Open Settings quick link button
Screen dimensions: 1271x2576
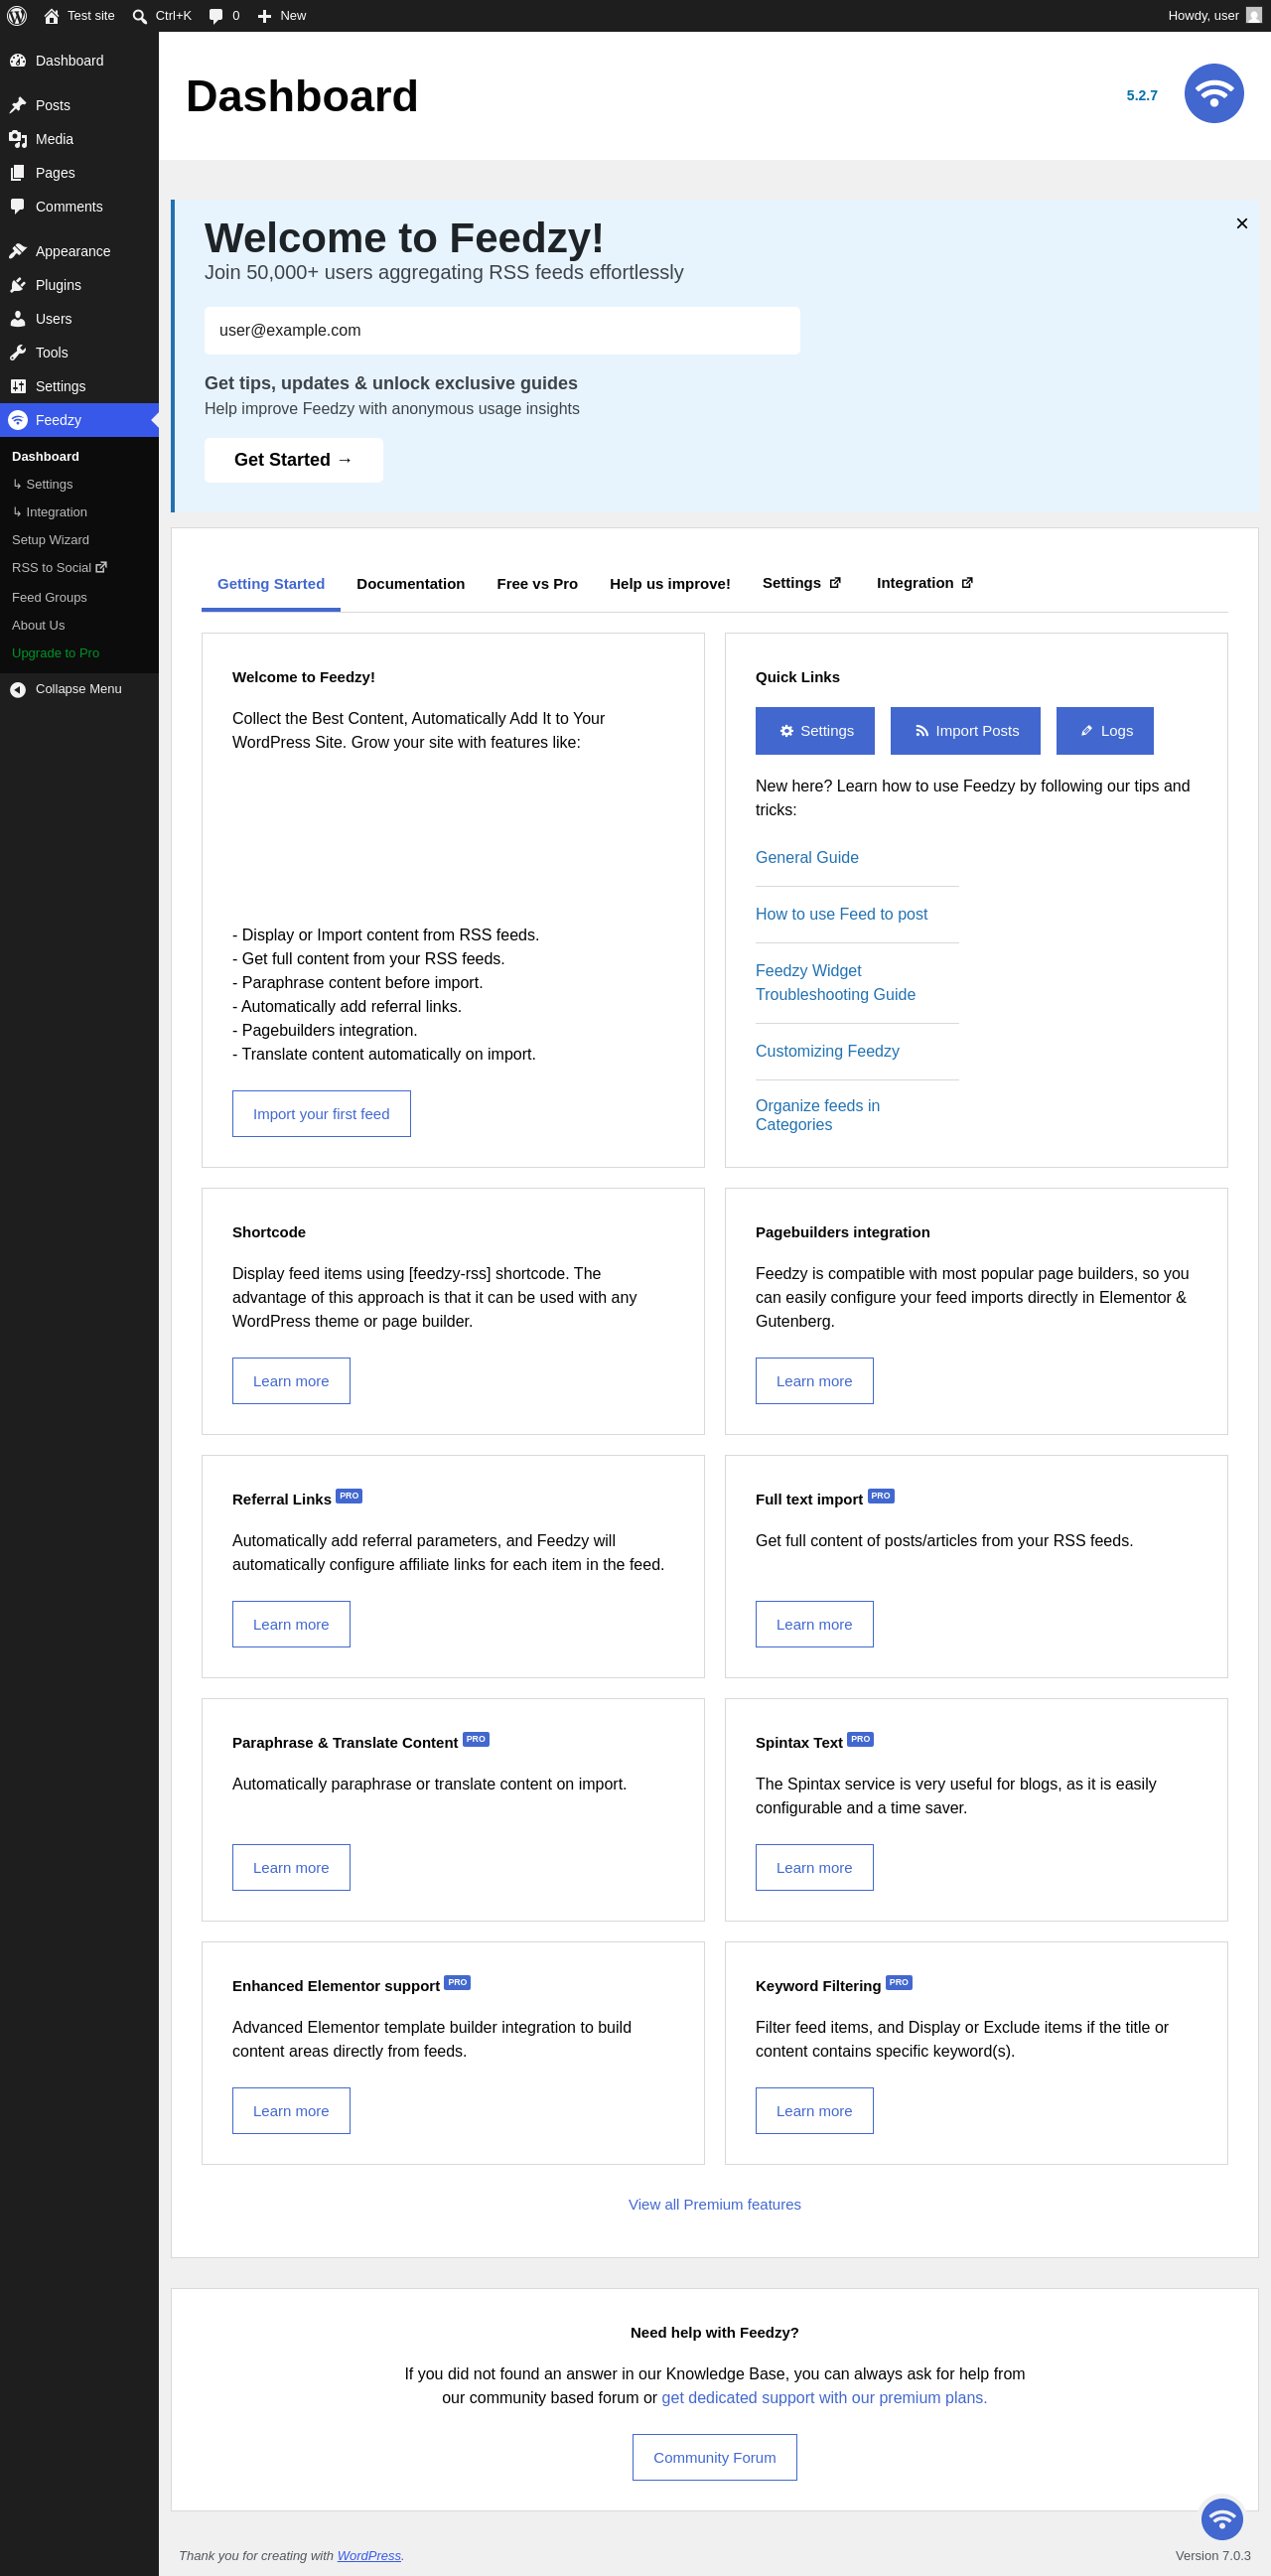(x=815, y=731)
